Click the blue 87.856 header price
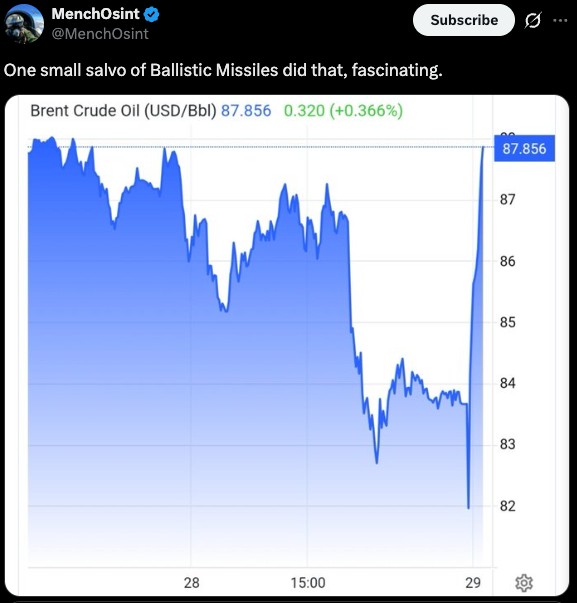Viewport: 577px width, 603px height. click(x=246, y=111)
